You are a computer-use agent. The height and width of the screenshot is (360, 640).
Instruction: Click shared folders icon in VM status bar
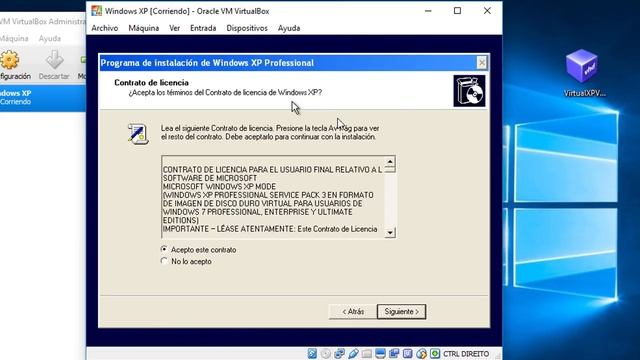pos(367,353)
